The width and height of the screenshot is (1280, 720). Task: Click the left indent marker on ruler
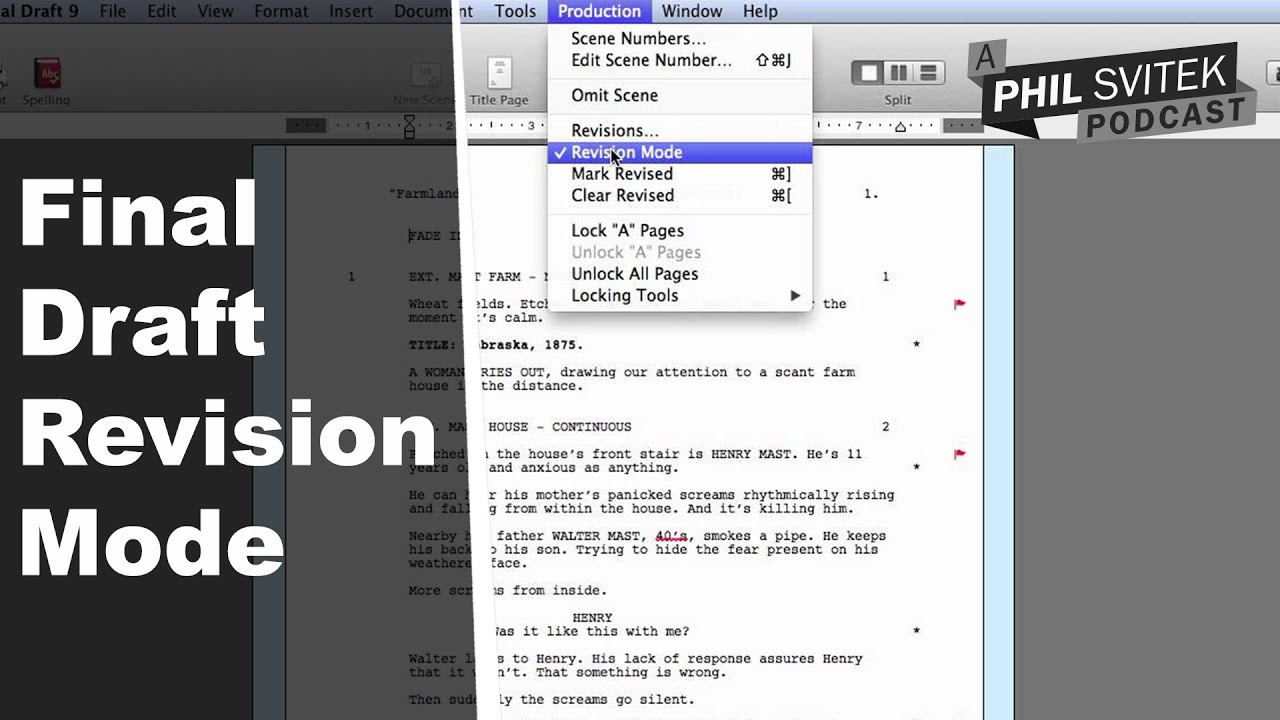pyautogui.click(x=409, y=126)
